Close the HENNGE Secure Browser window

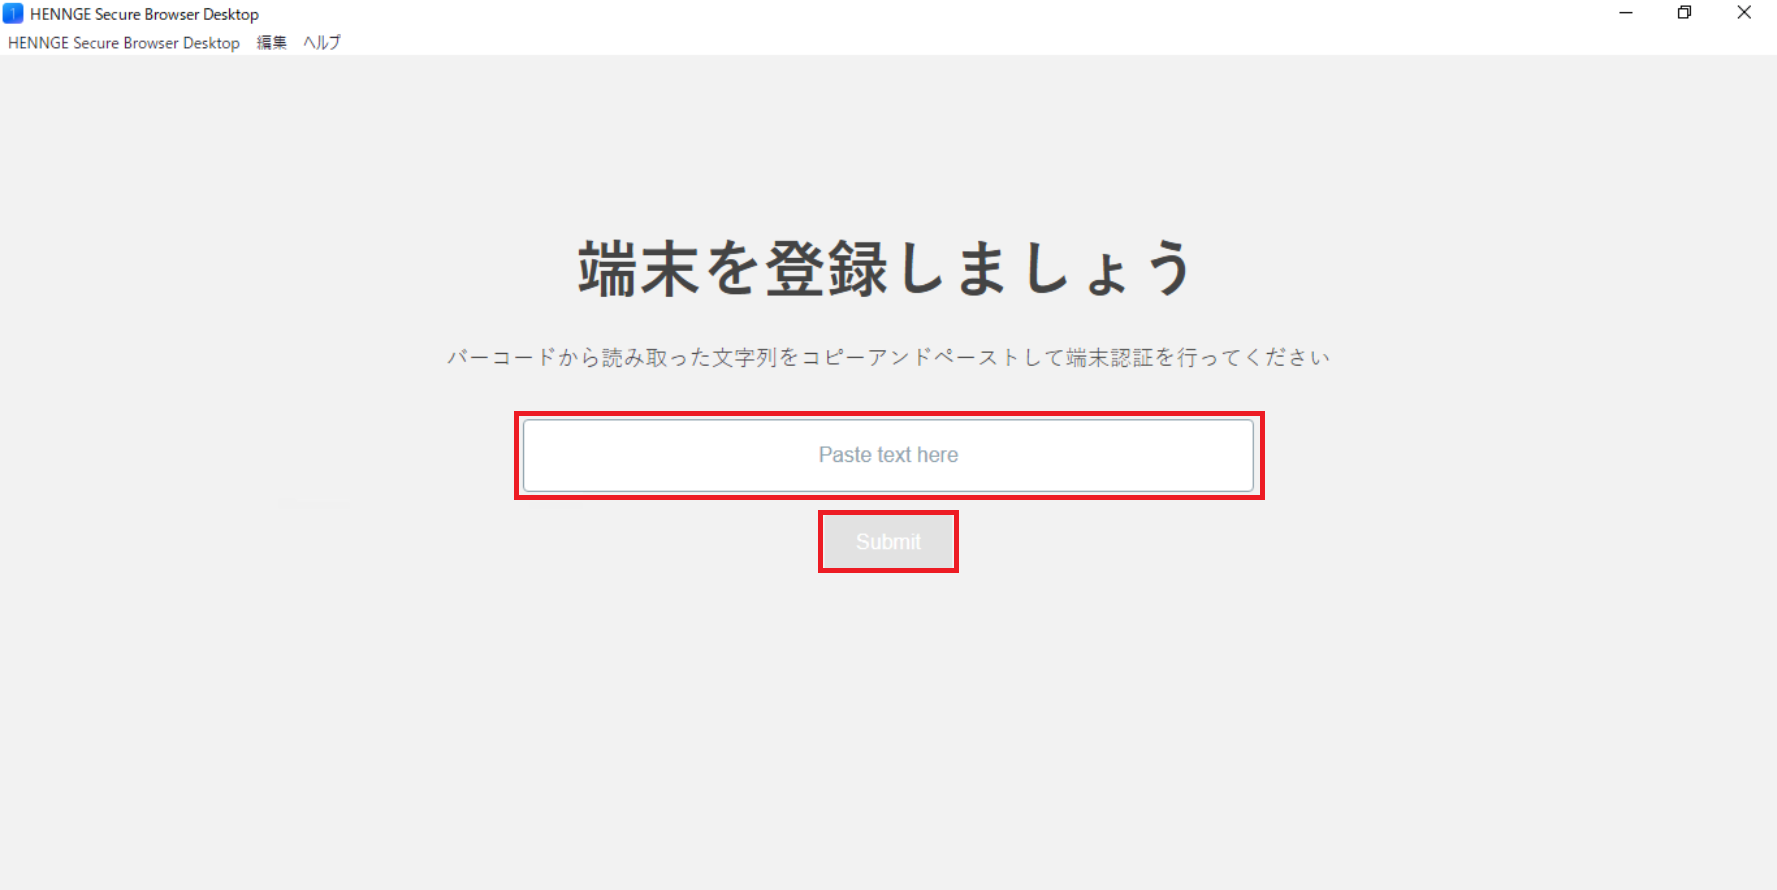pos(1744,13)
